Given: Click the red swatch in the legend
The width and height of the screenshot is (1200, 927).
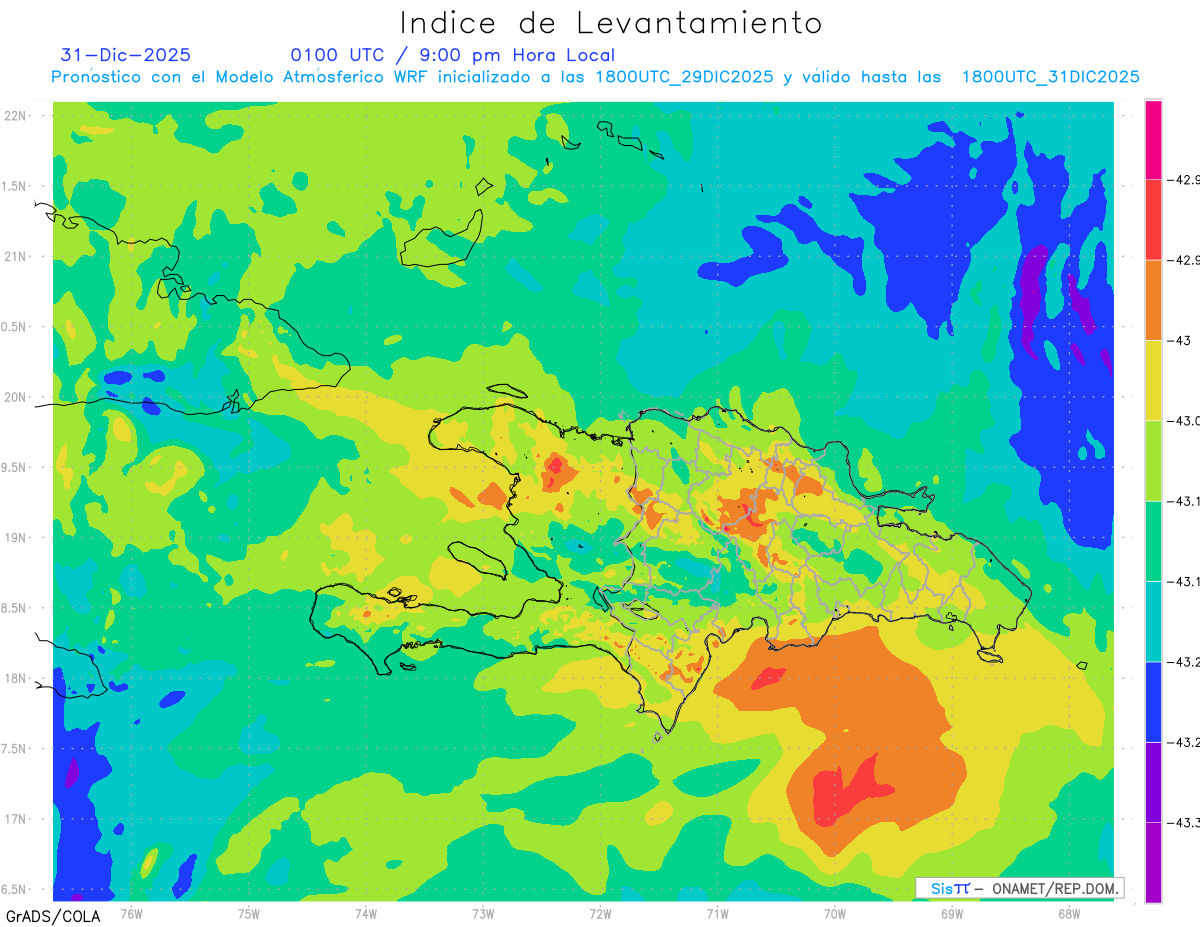Looking at the screenshot, I should click(1153, 219).
